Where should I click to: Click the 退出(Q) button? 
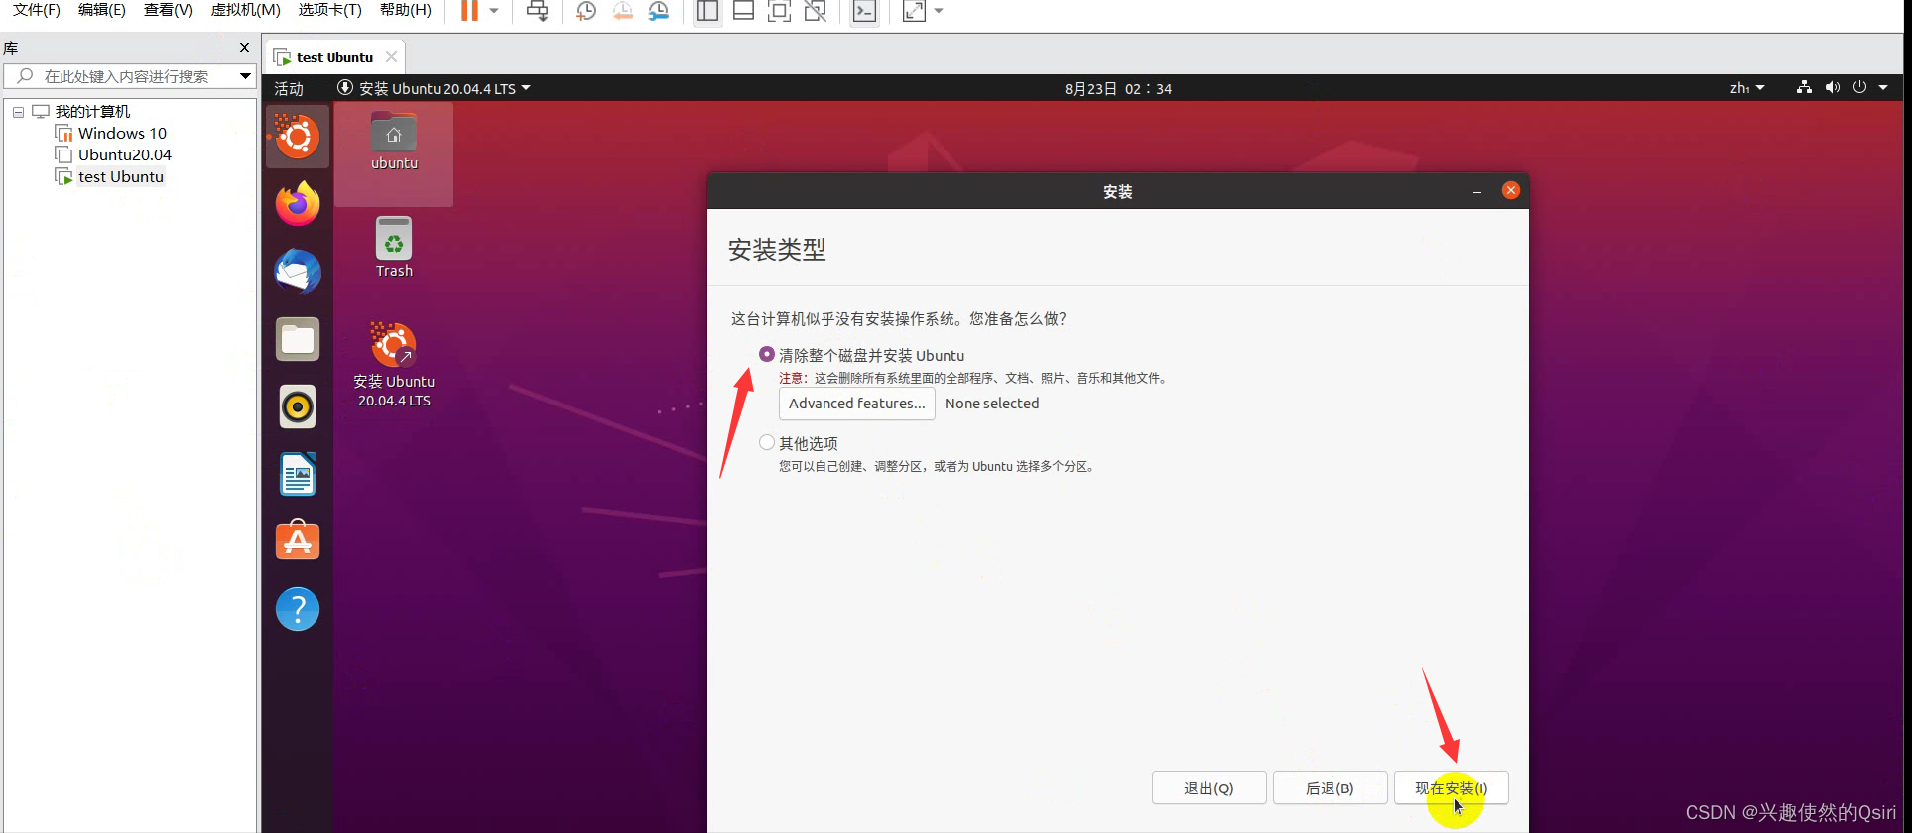pos(1209,788)
